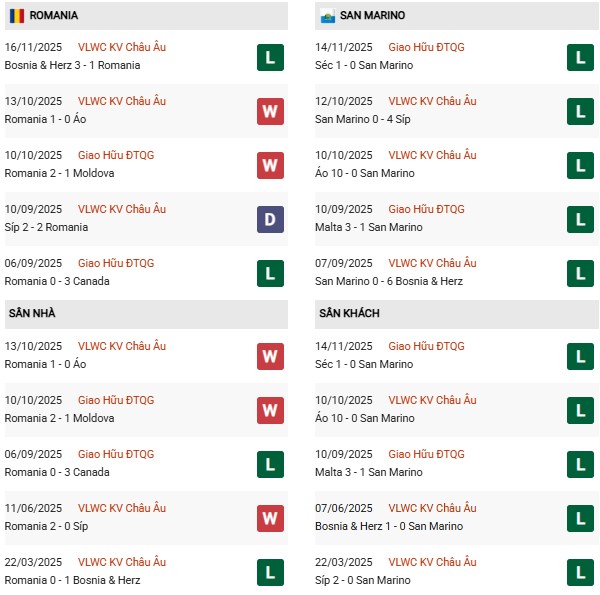Screen dimensions: 600x595
Task: Click the D badge for Síp 2 - 2 Romania
Action: click(x=270, y=219)
